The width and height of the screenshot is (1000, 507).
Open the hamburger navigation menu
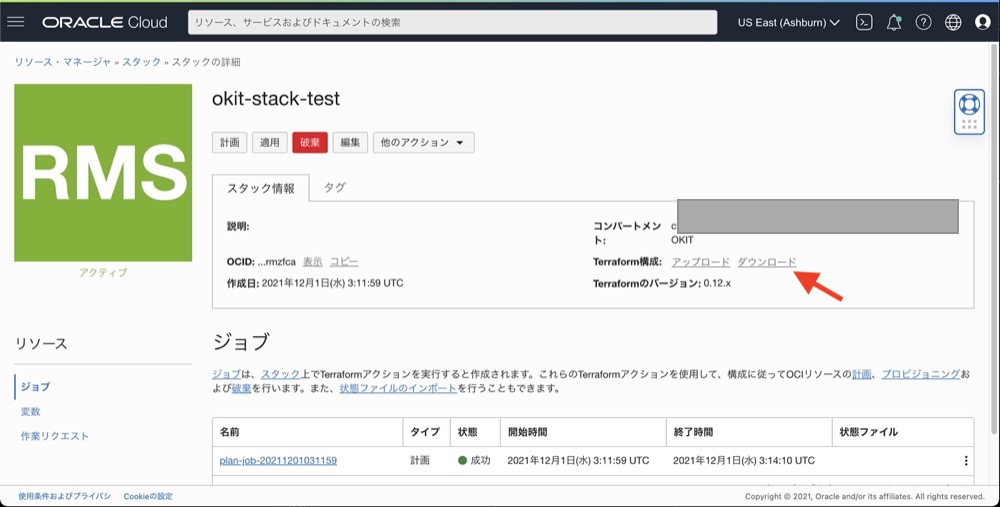16,22
